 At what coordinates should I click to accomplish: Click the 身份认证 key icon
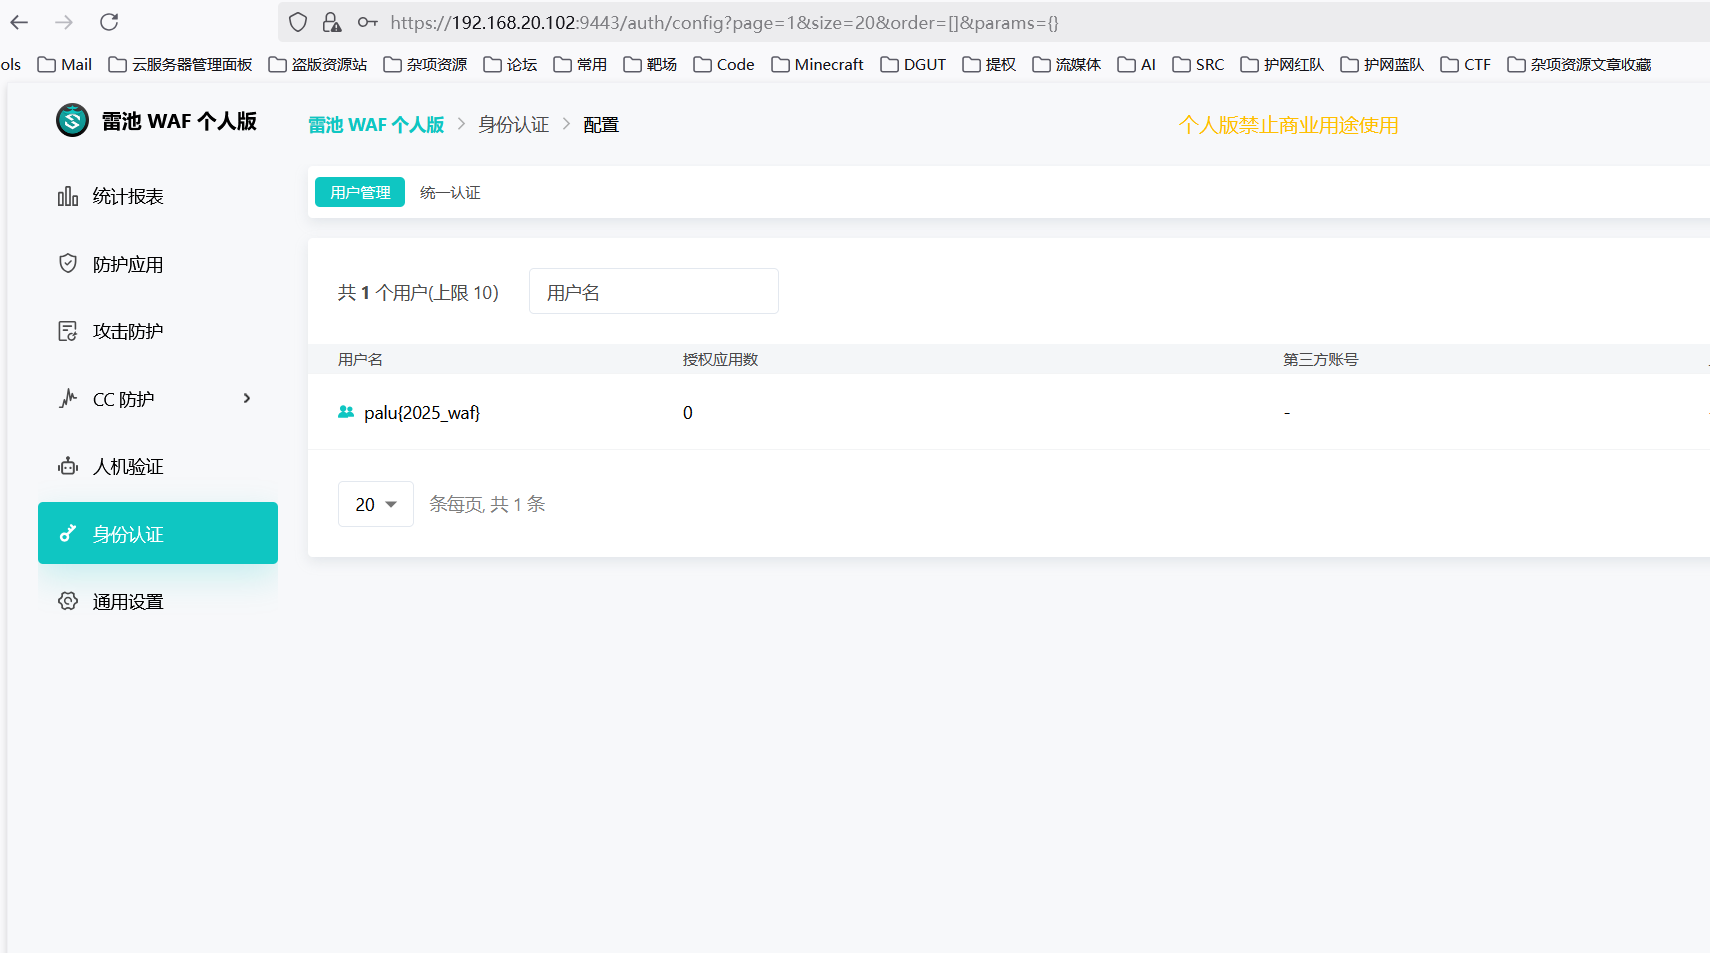tap(68, 534)
